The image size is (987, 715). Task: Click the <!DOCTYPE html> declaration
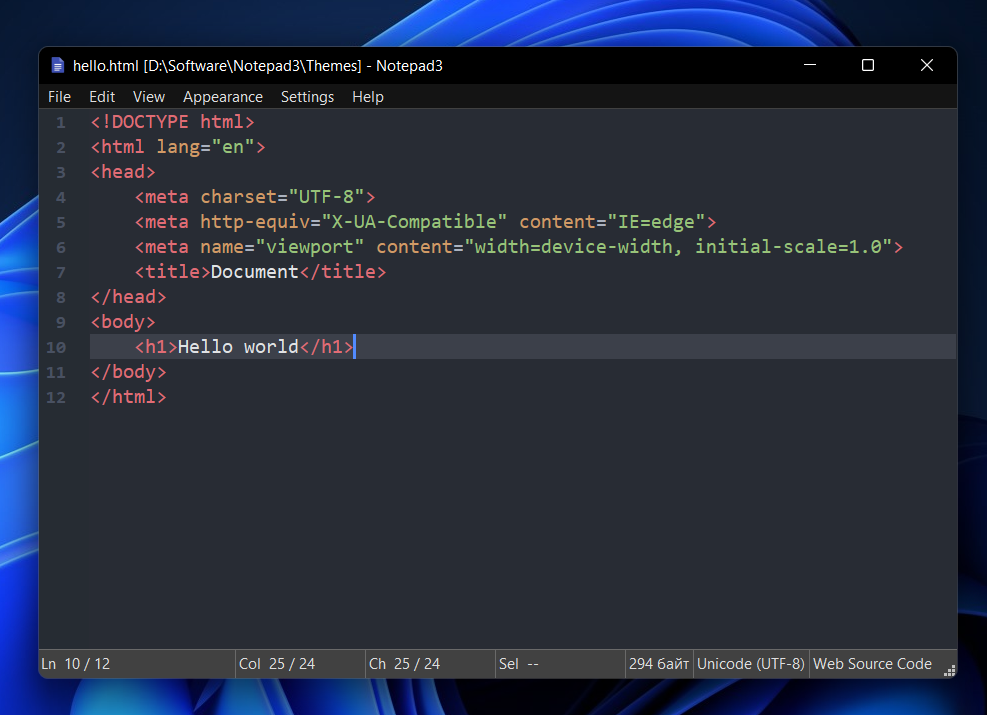pos(172,121)
